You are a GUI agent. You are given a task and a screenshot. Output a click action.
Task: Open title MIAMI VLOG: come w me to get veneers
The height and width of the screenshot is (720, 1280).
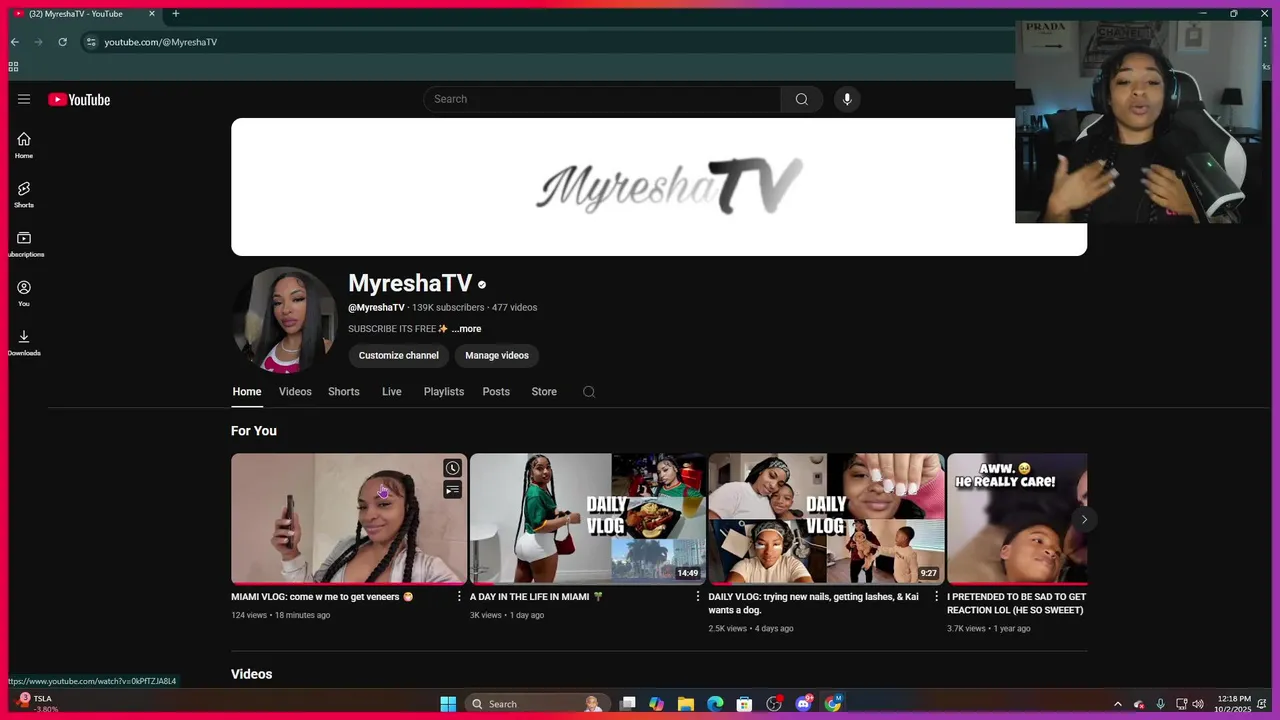(x=322, y=597)
